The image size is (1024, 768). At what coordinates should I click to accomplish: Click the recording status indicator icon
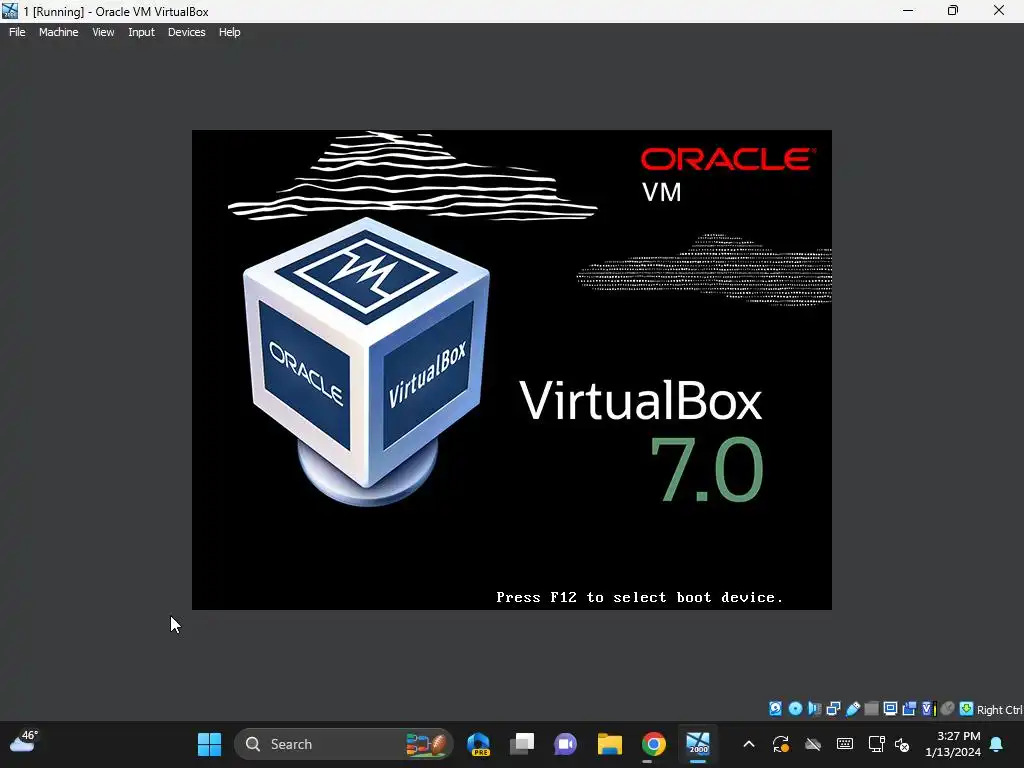point(909,709)
